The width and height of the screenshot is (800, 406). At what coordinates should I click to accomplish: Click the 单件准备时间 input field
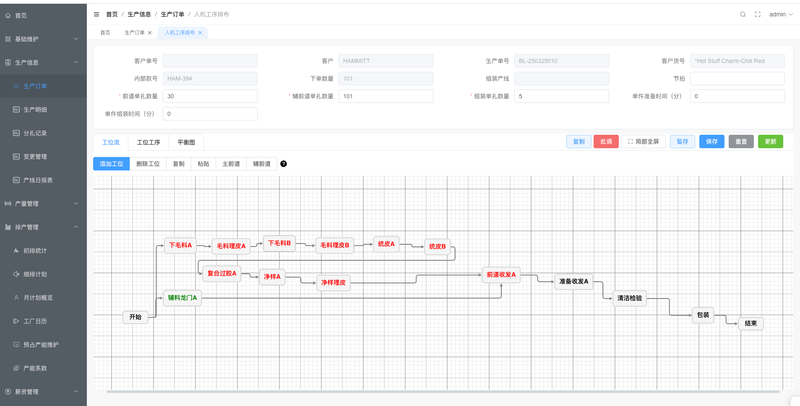737,96
